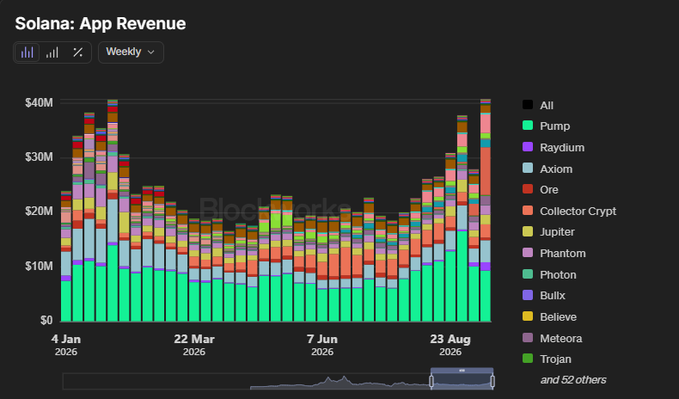The image size is (679, 399).
Task: Toggle percentage view icon
Action: (78, 52)
